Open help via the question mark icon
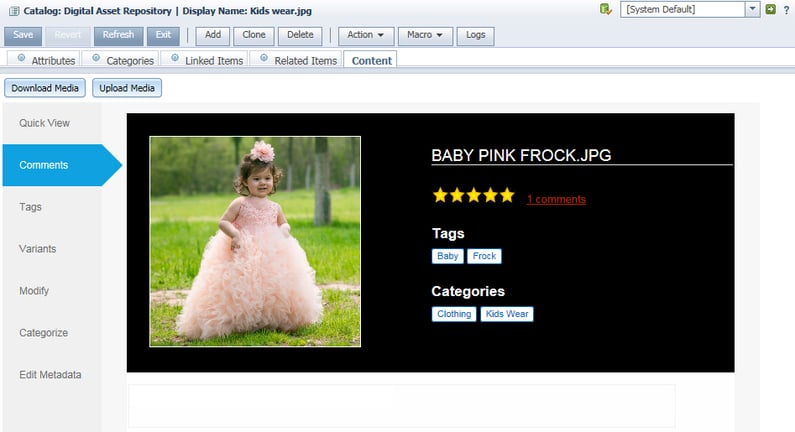Viewport: 795px width, 432px height. [x=786, y=10]
